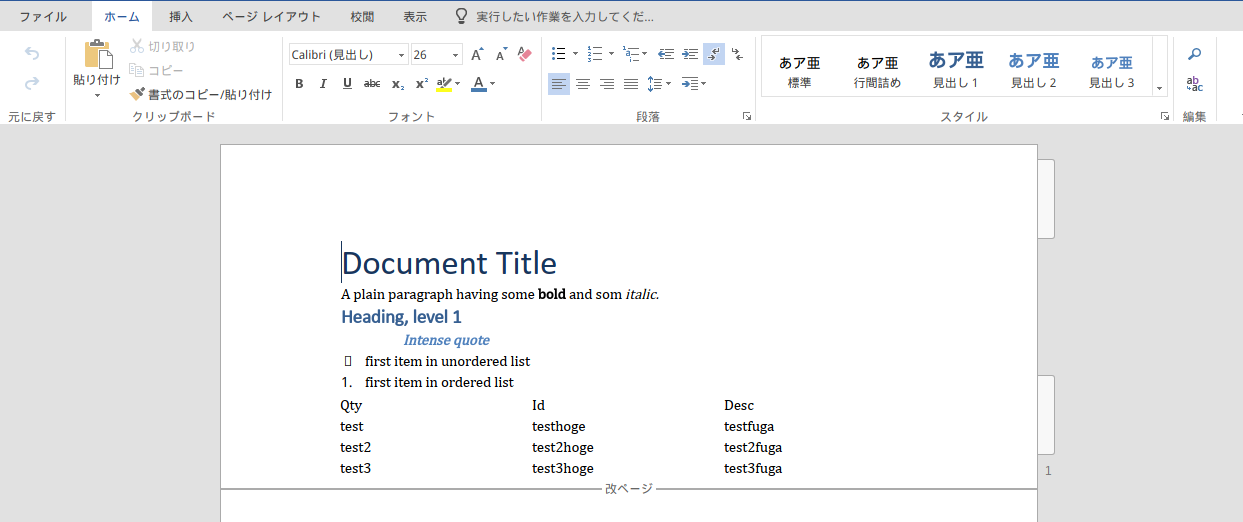This screenshot has width=1243, height=522.
Task: Click the multilevel list icon
Action: pyautogui.click(x=630, y=54)
